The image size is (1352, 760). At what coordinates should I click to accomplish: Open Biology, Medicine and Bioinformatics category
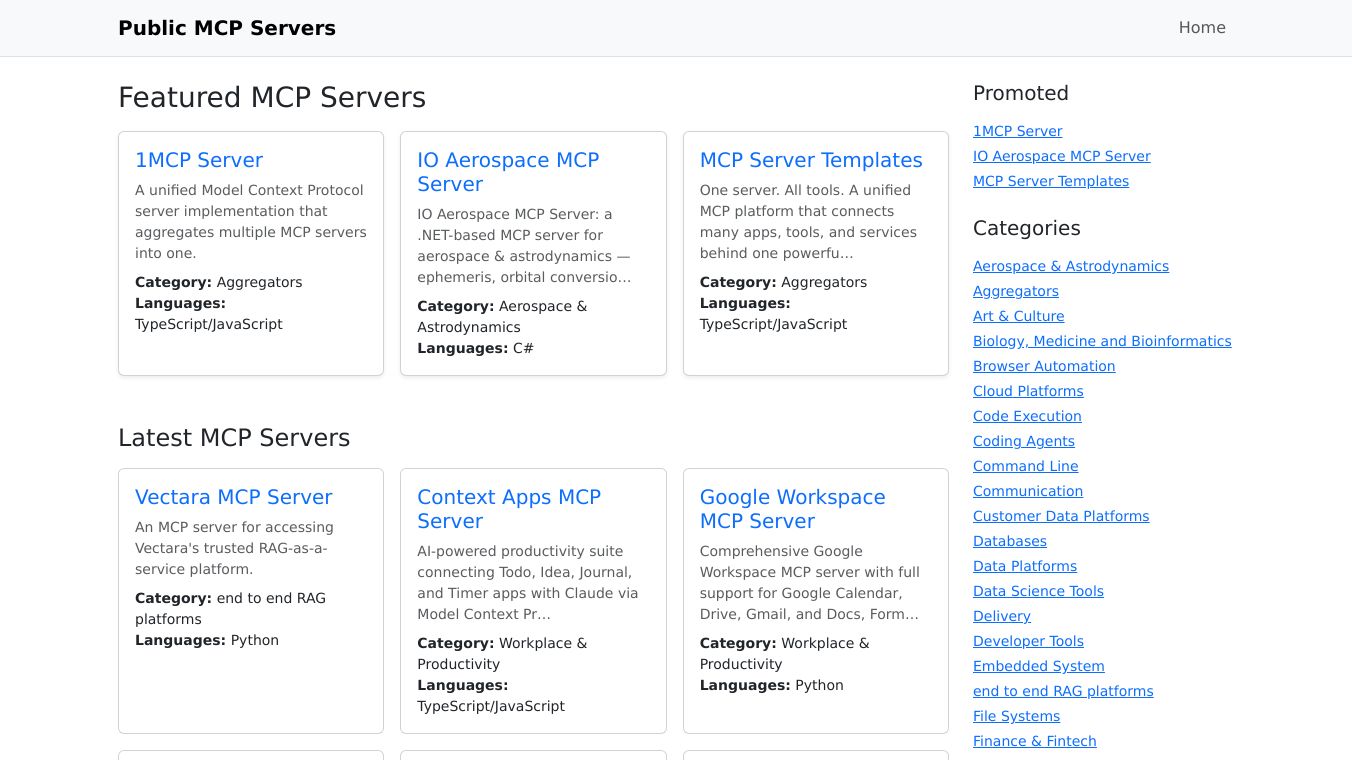(1101, 341)
